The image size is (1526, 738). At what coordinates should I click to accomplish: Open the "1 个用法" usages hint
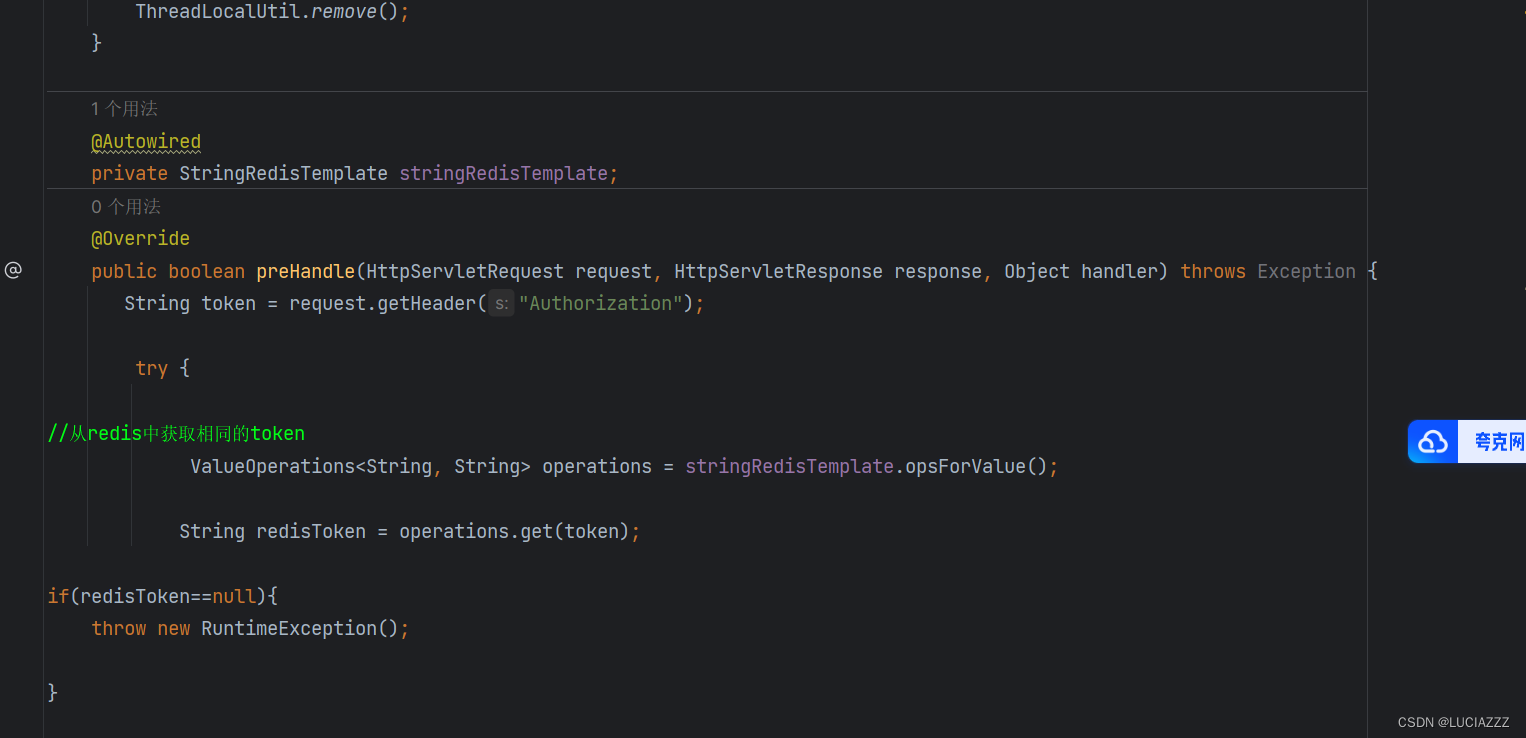click(x=124, y=108)
